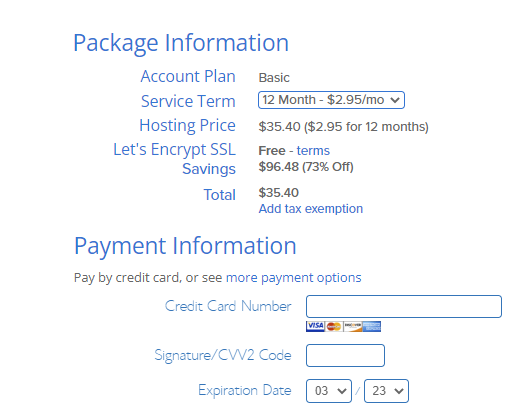The image size is (516, 412).
Task: Click the Package Information heading
Action: (x=181, y=43)
